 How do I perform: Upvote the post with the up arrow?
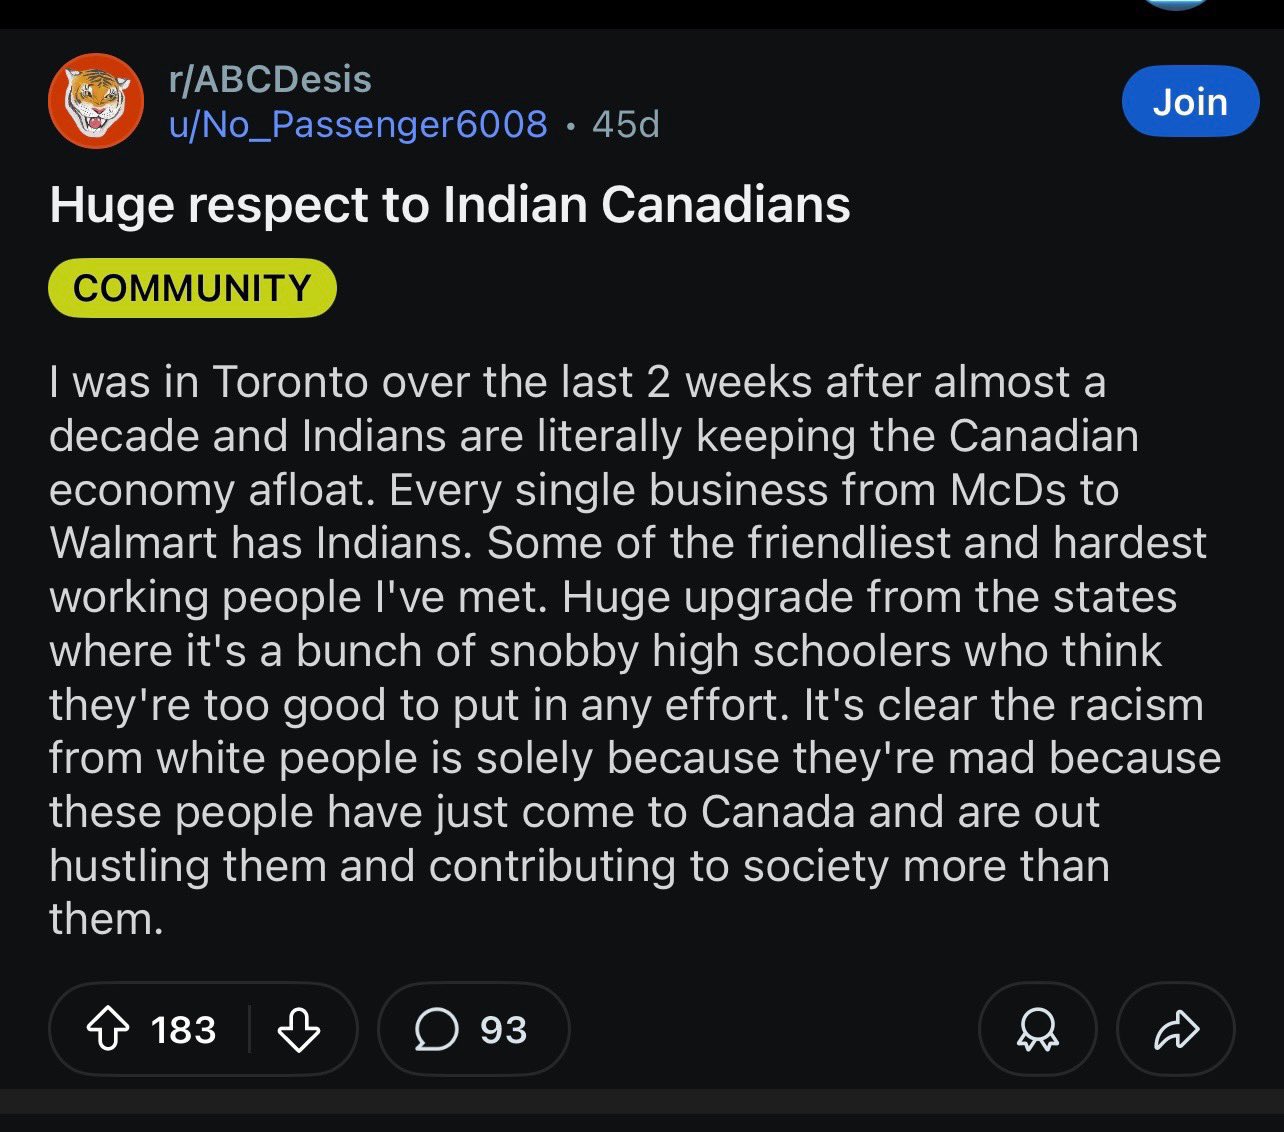click(108, 1029)
